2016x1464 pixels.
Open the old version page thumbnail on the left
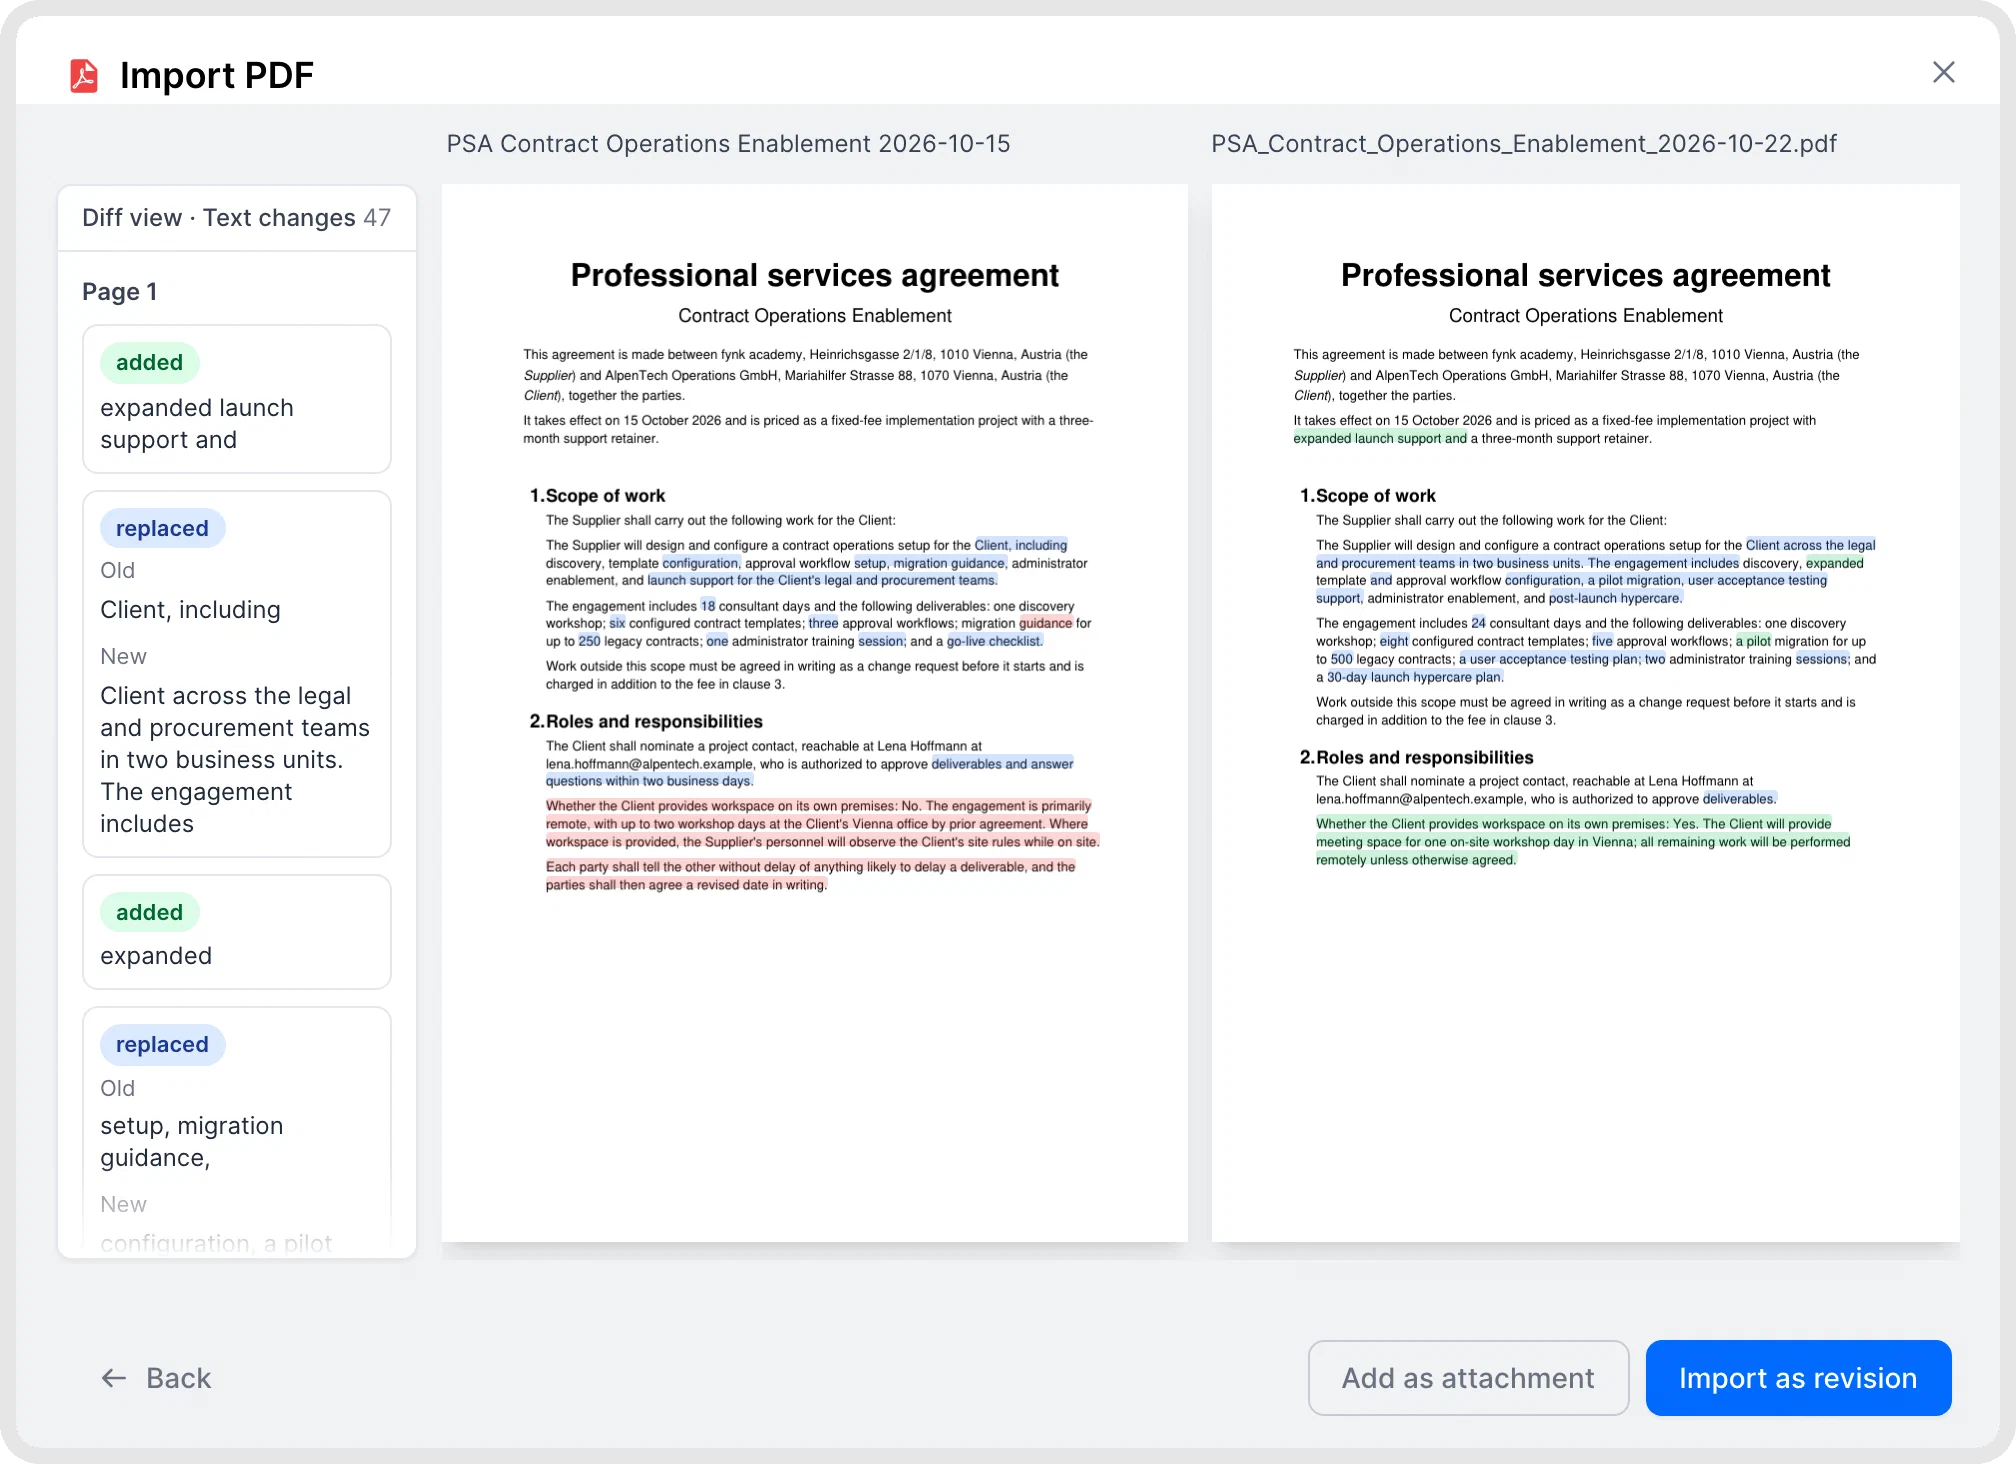click(x=815, y=713)
